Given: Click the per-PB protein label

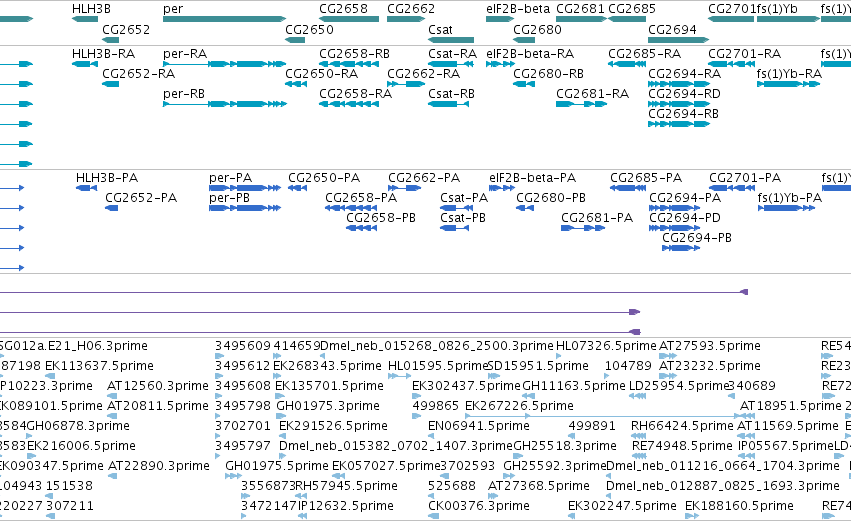Looking at the screenshot, I should [230, 198].
